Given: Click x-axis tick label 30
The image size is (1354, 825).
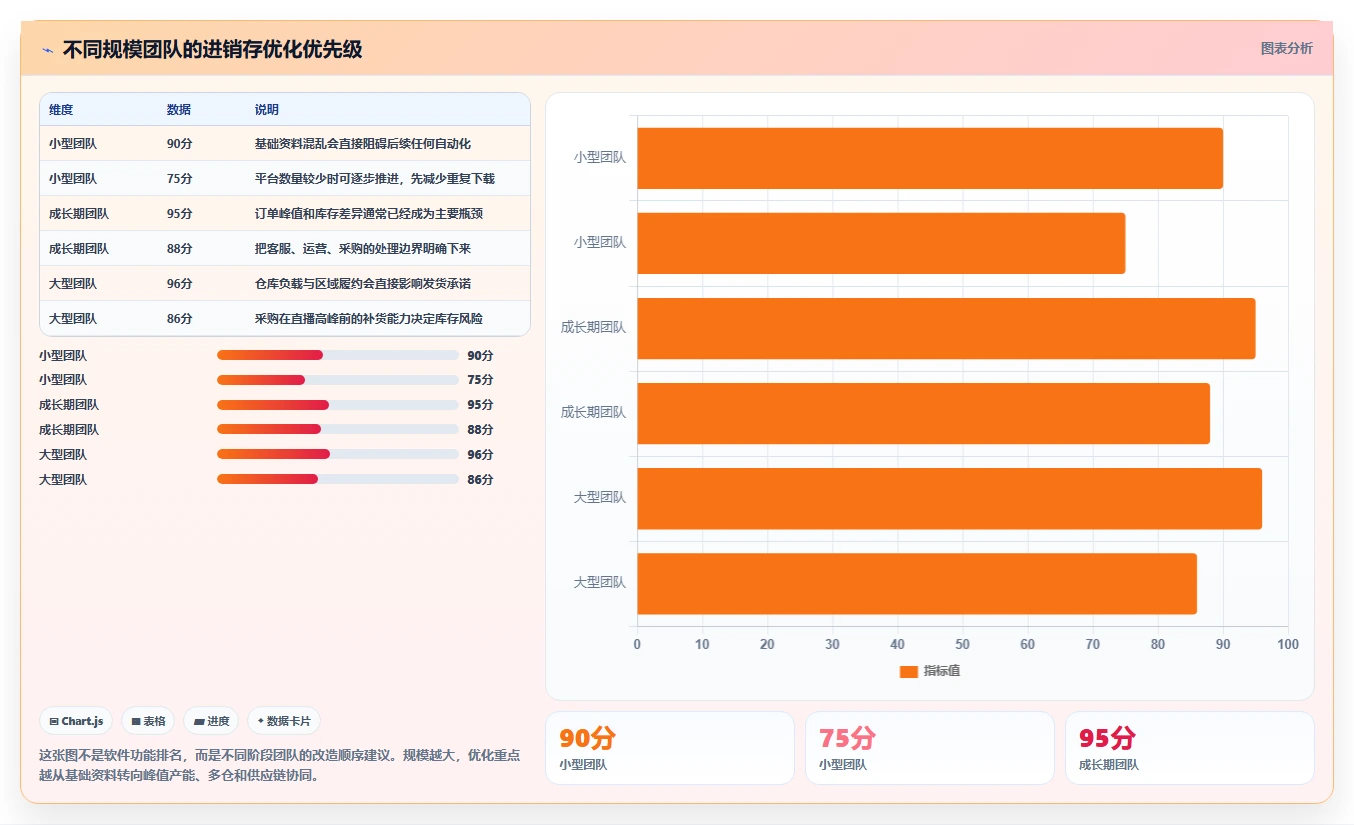Looking at the screenshot, I should click(832, 644).
